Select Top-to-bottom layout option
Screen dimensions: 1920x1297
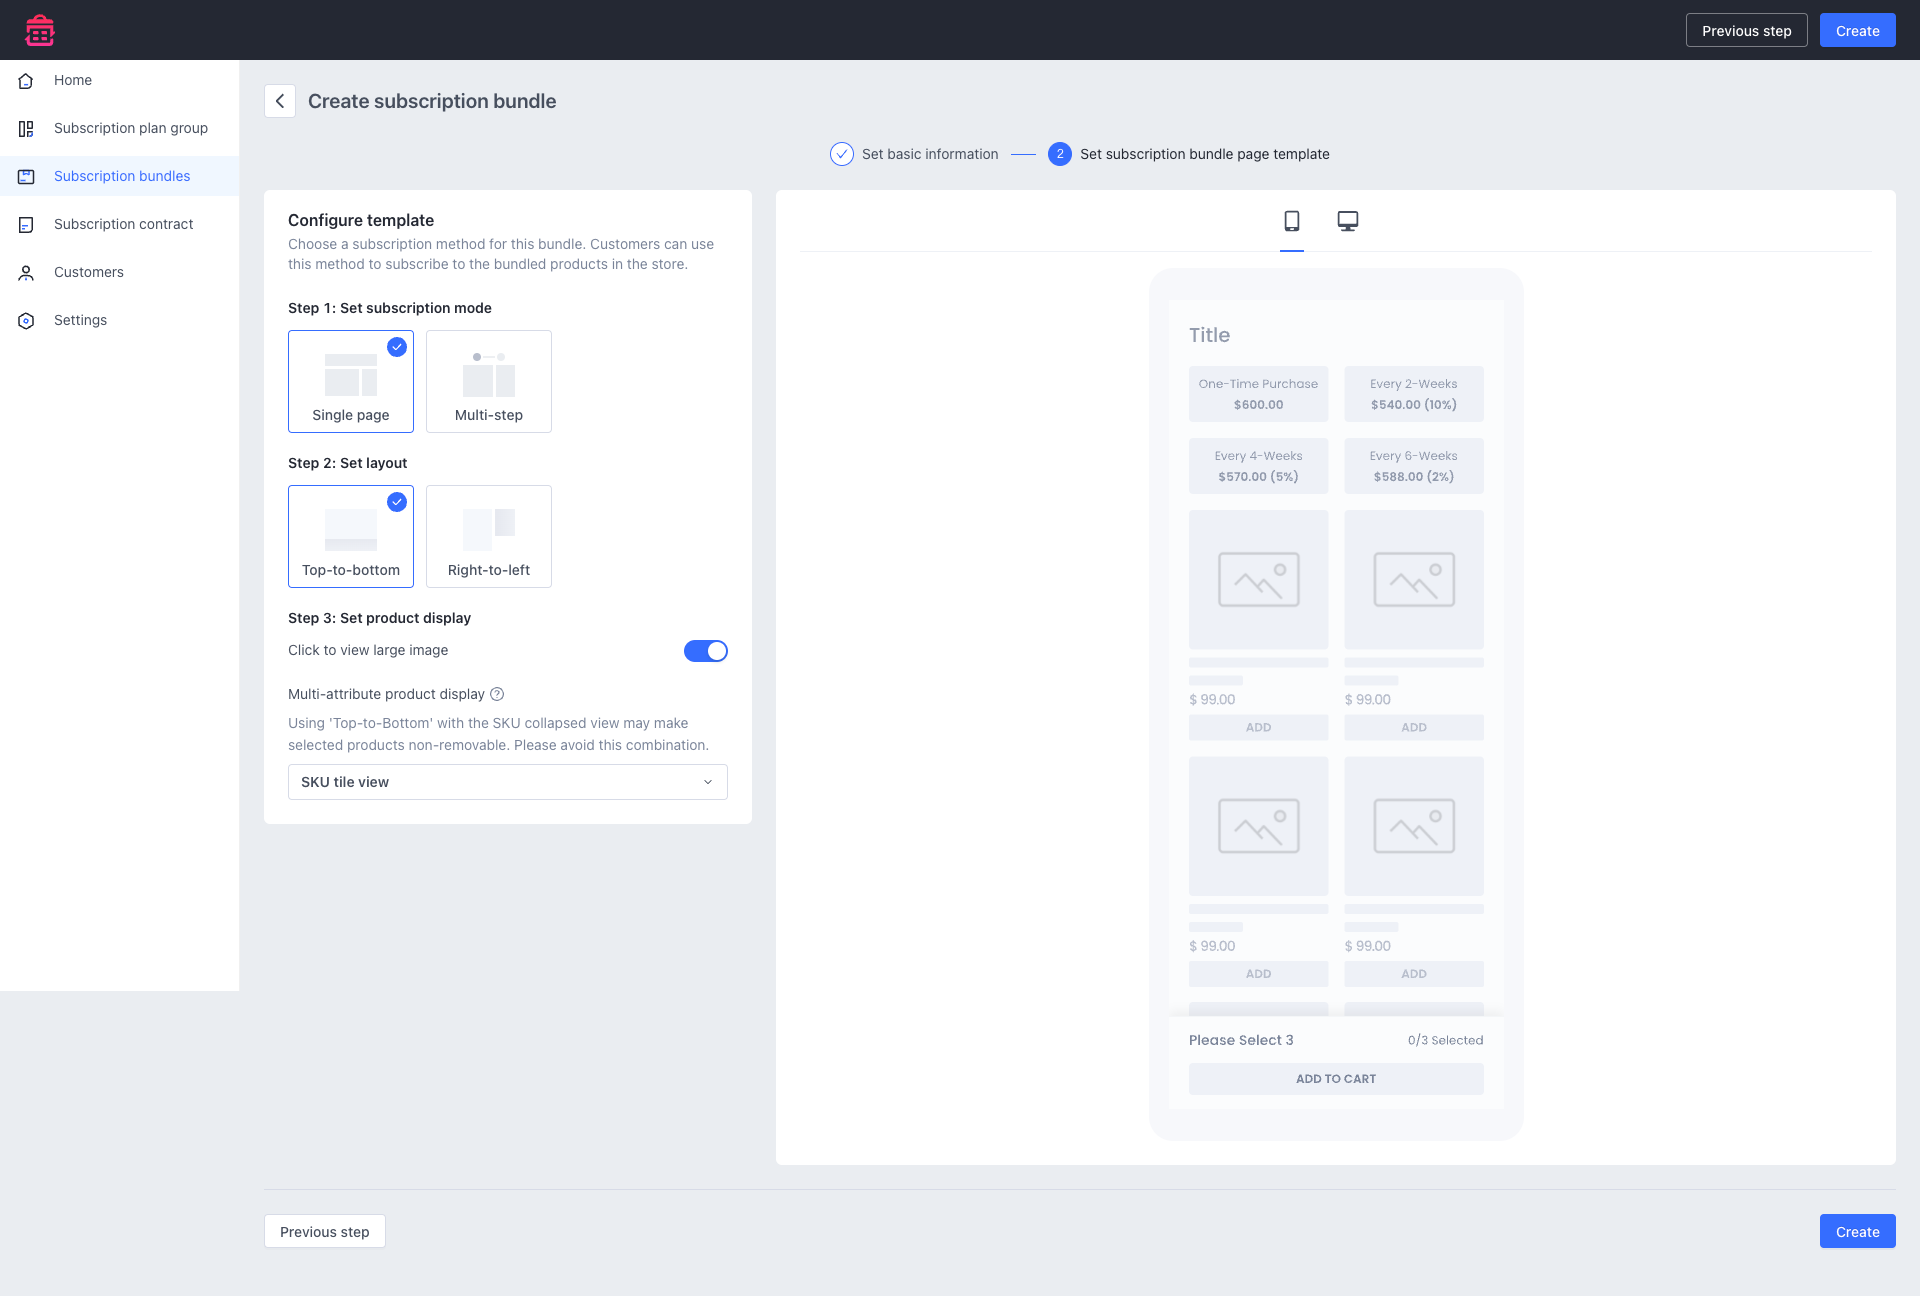pos(351,537)
